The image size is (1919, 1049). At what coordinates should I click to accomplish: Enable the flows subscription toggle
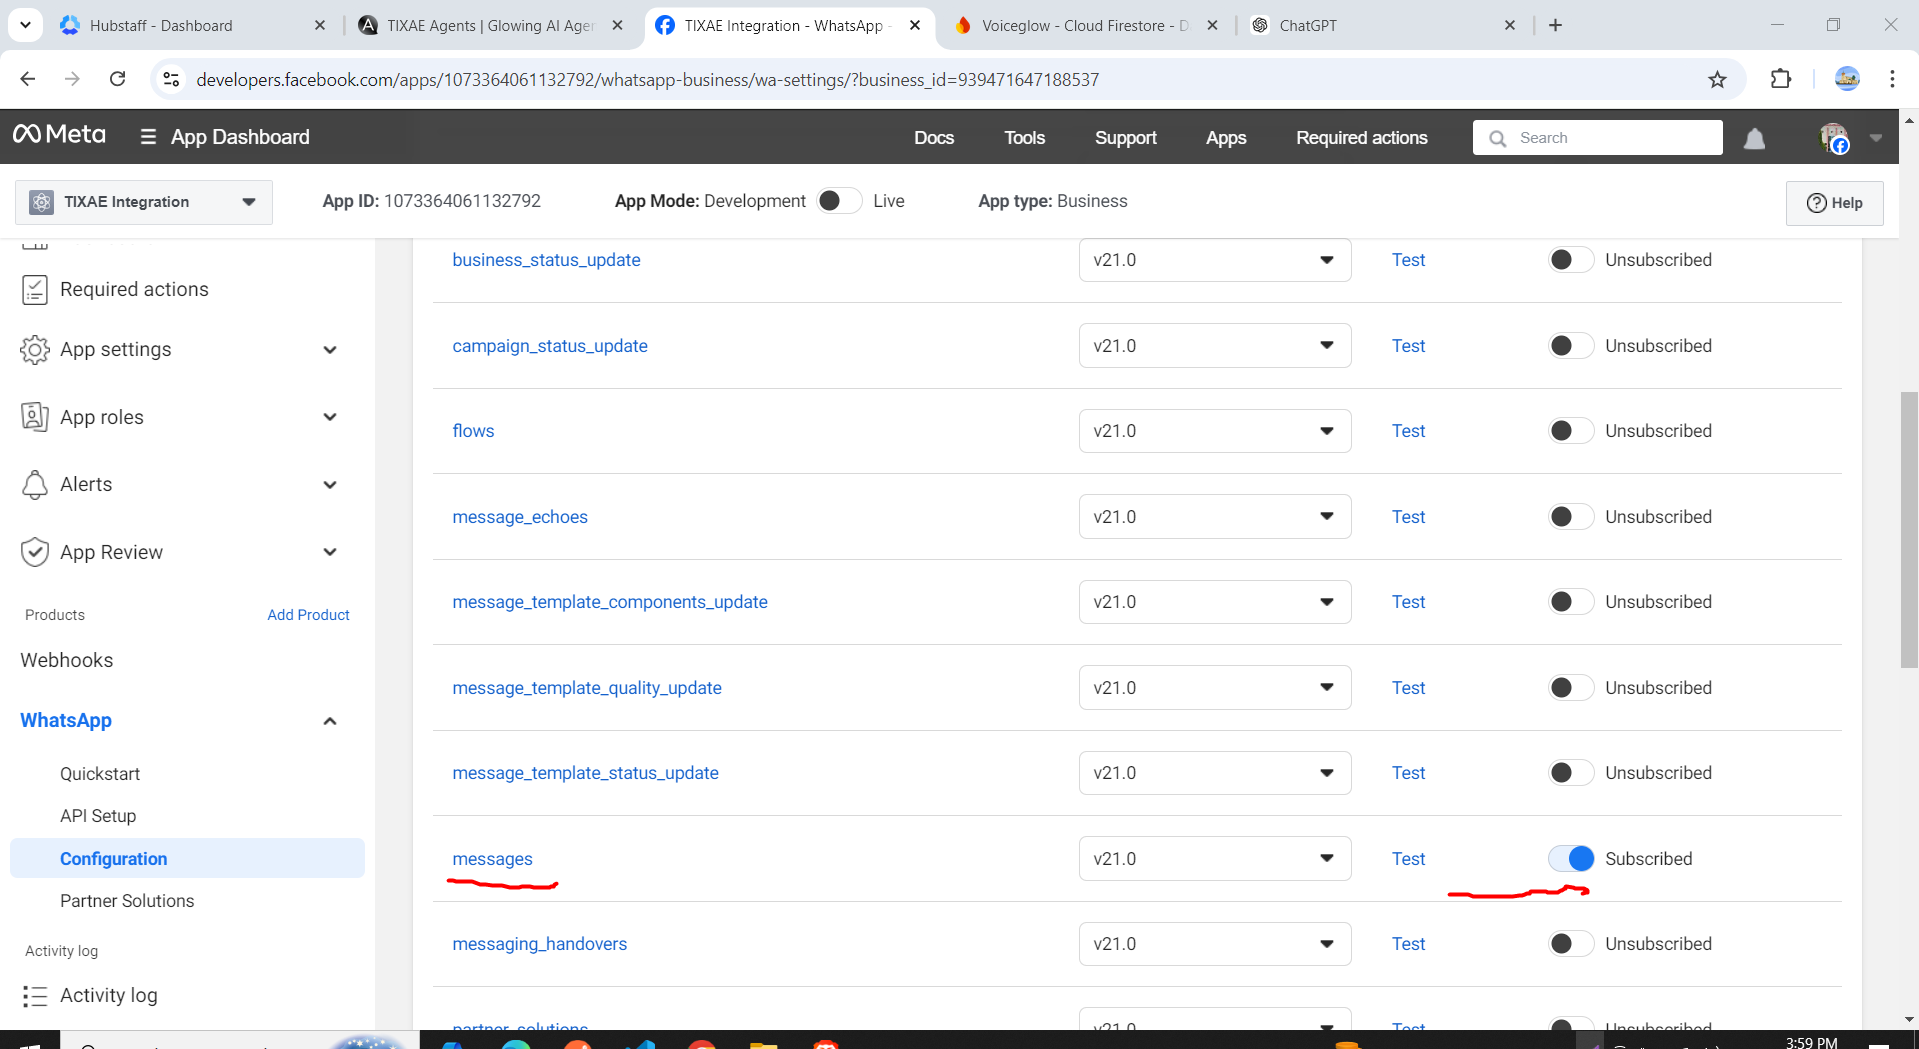pyautogui.click(x=1570, y=431)
